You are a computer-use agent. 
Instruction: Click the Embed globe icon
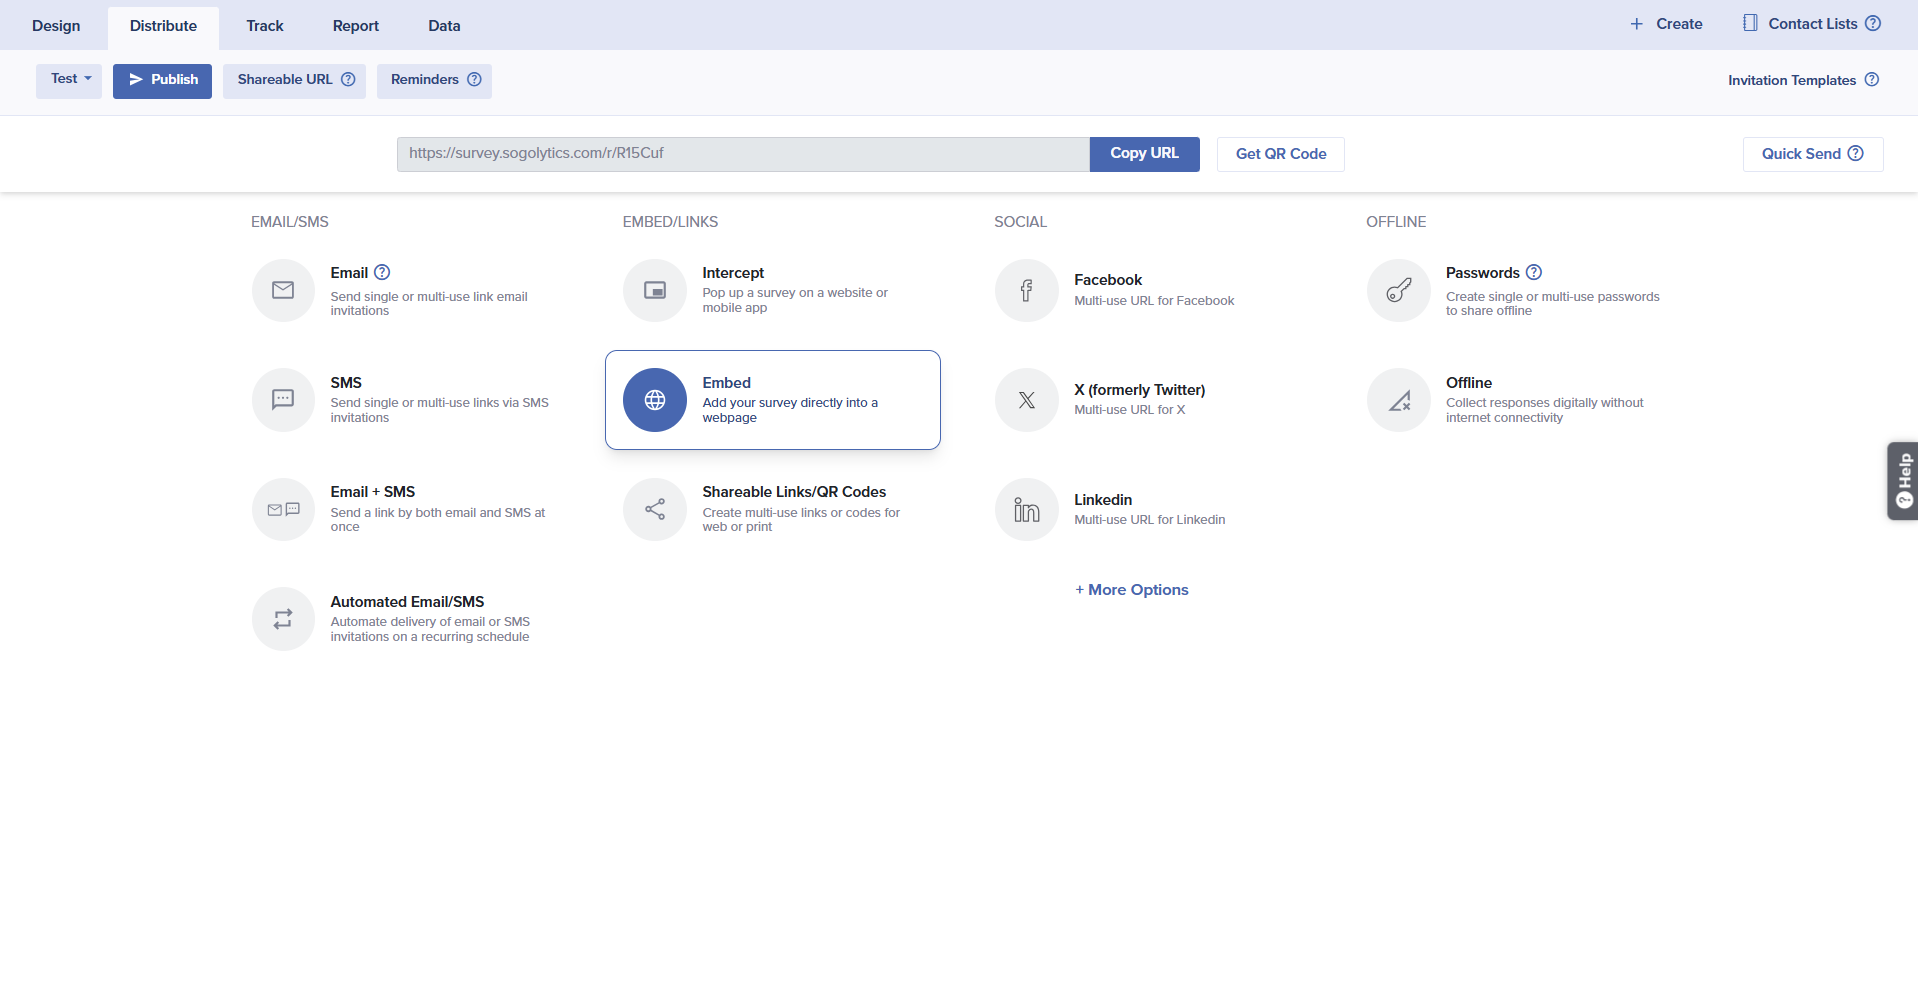655,400
